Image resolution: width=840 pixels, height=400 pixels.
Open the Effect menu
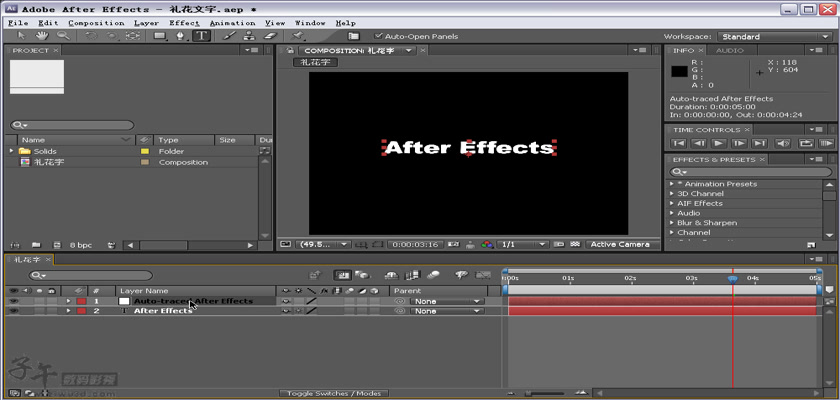click(x=184, y=23)
